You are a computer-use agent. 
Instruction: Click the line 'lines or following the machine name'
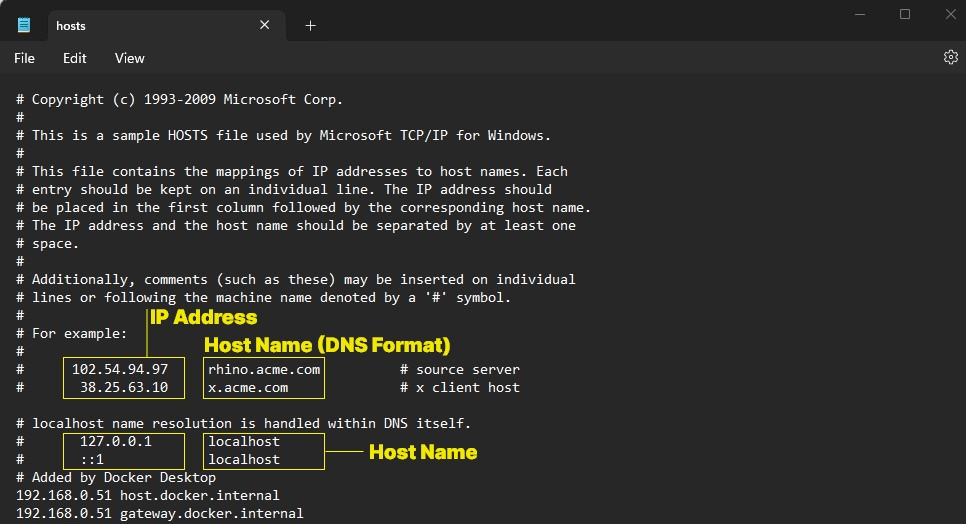pos(263,297)
